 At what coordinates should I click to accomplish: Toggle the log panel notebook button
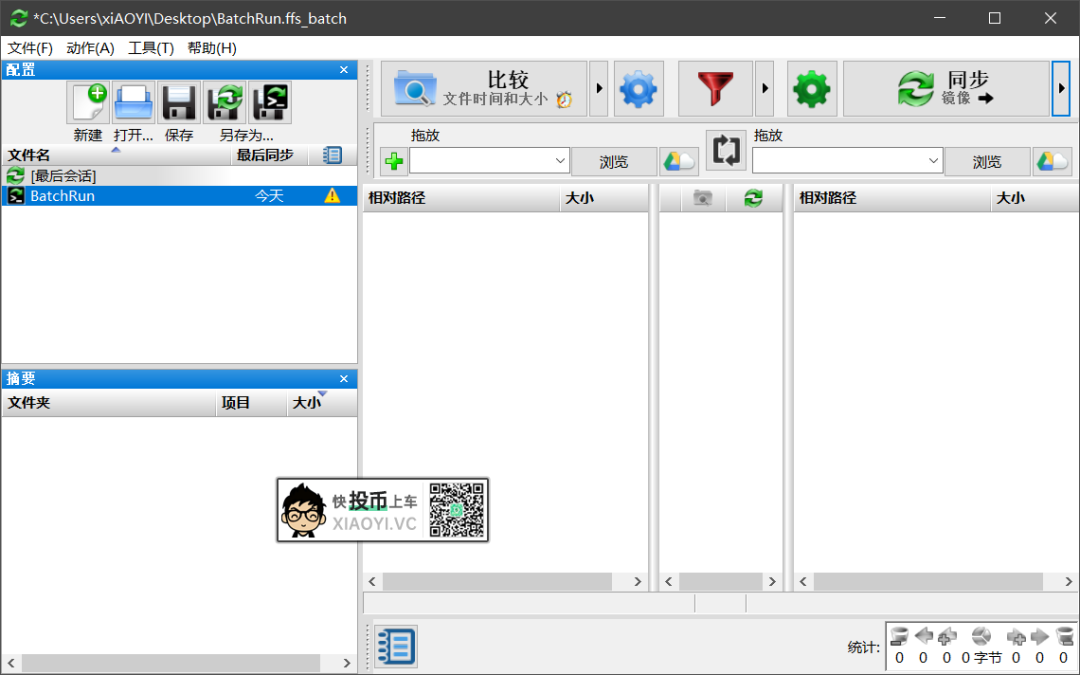395,647
